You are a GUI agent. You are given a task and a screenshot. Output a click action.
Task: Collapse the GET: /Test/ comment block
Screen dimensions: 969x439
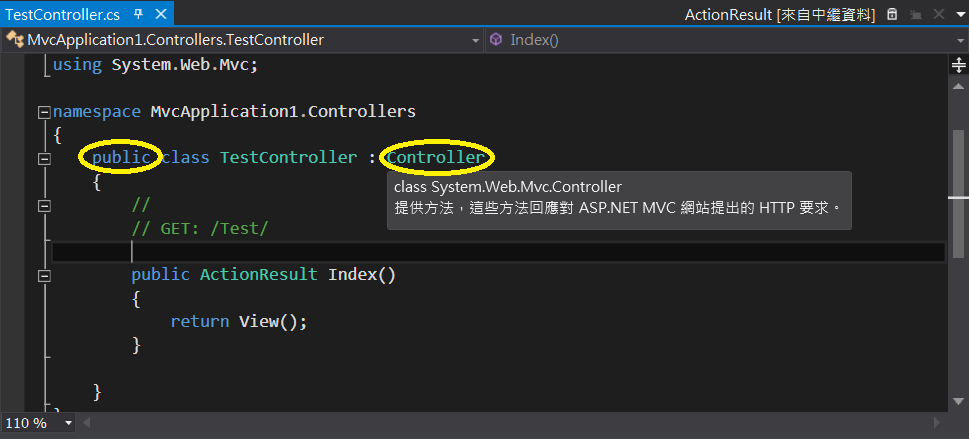pyautogui.click(x=43, y=205)
